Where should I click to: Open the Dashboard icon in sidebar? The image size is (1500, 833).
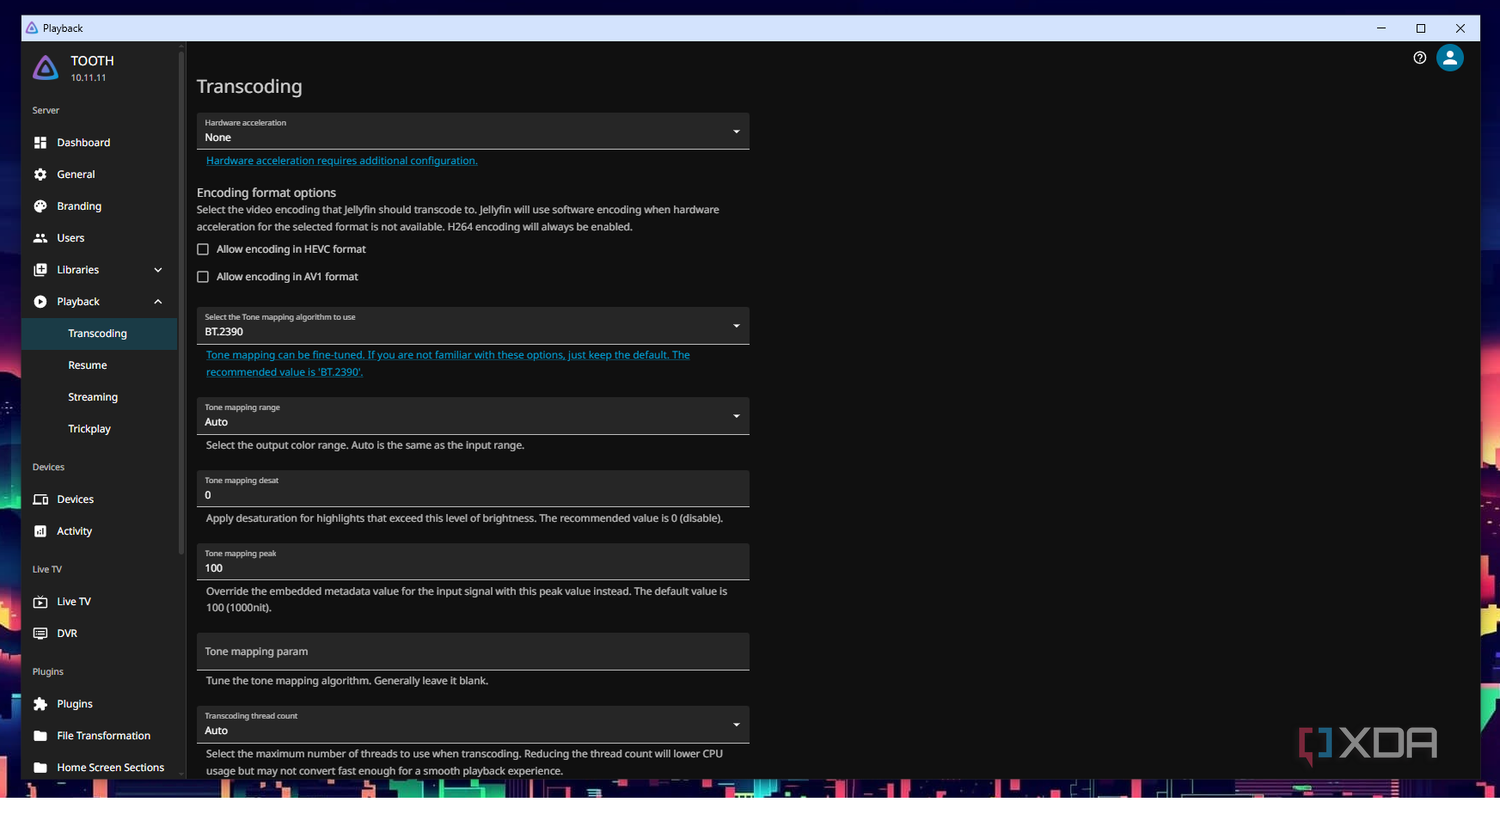40,143
